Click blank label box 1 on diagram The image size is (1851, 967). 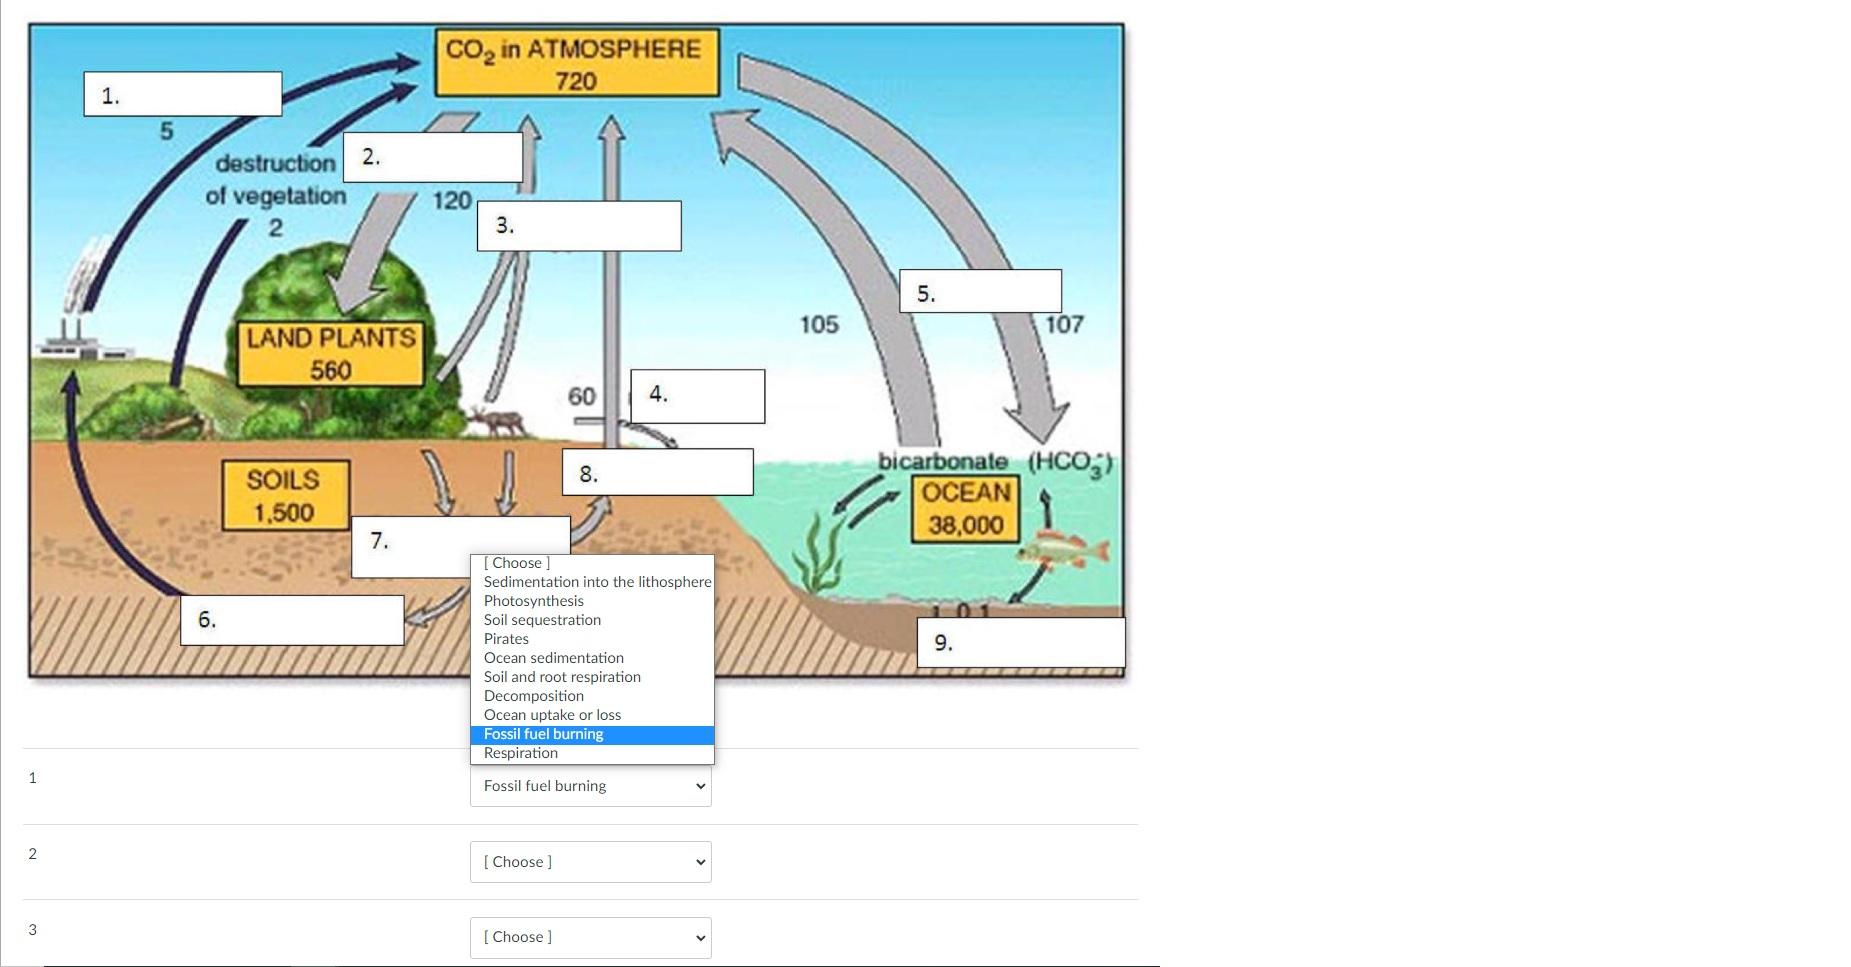click(x=183, y=94)
